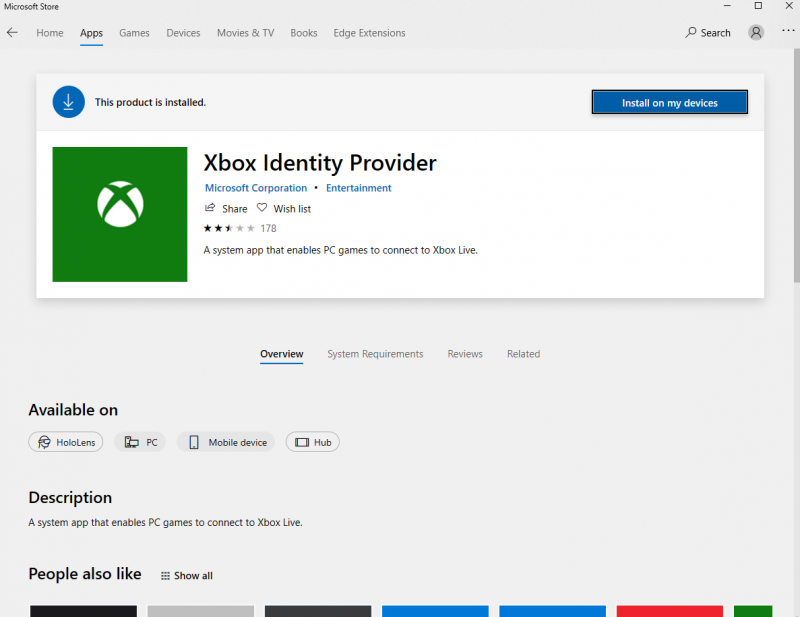Click the star rating row

click(229, 228)
